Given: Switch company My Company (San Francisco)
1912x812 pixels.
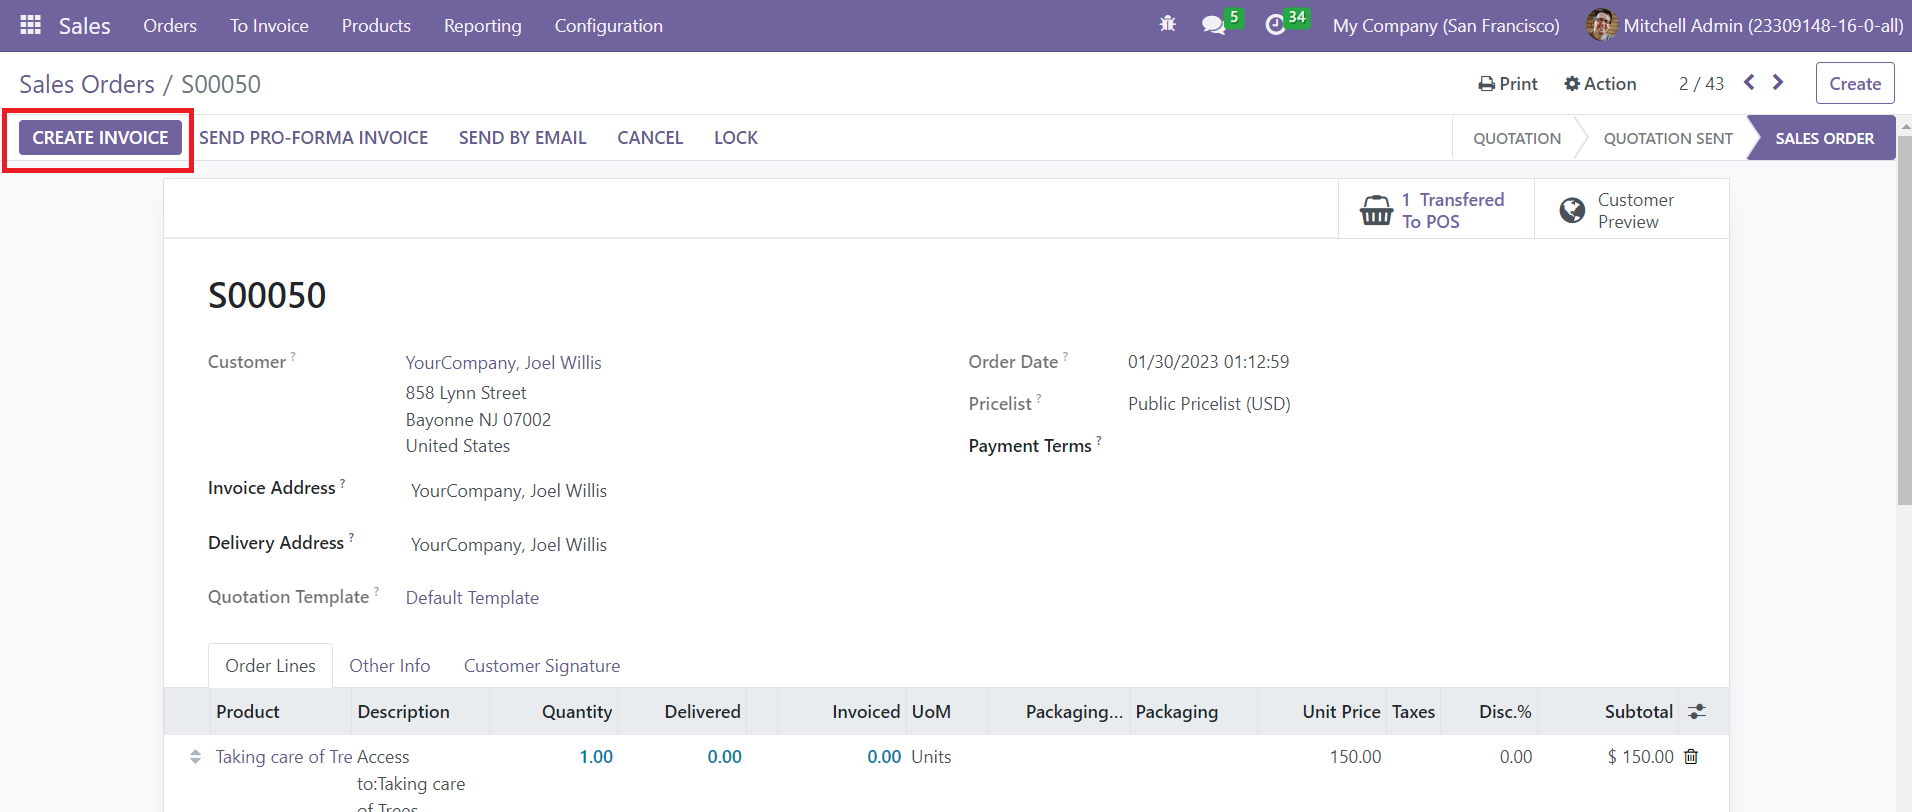Looking at the screenshot, I should [1446, 26].
